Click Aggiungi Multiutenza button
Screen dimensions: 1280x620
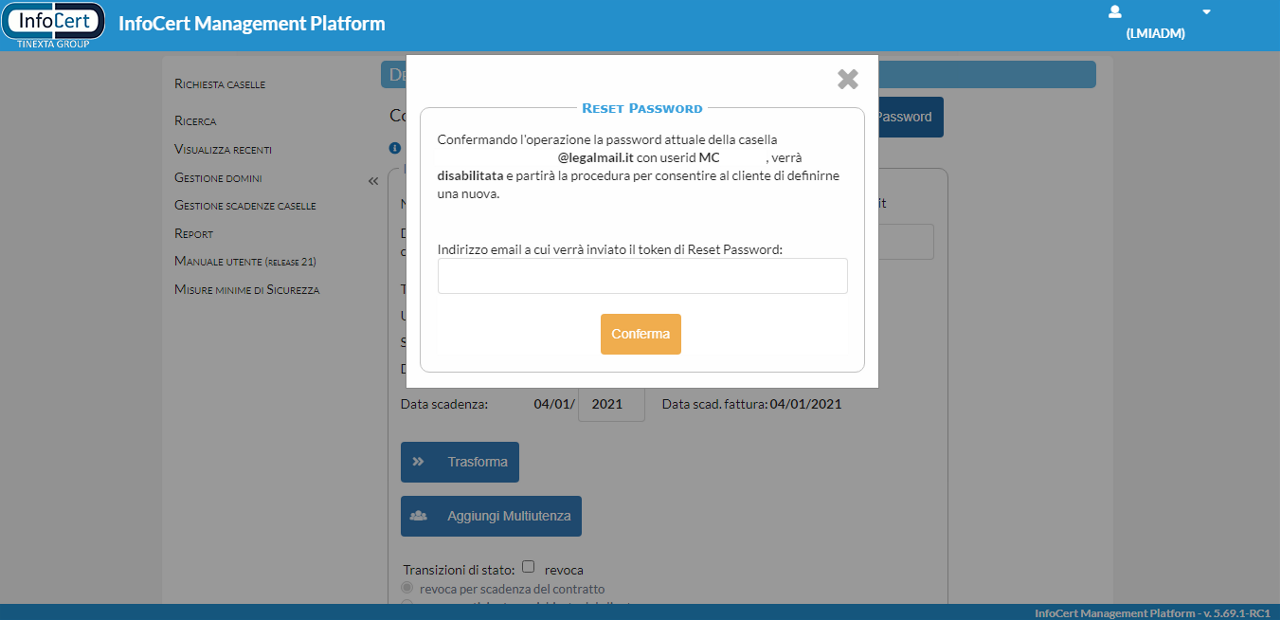[x=491, y=516]
